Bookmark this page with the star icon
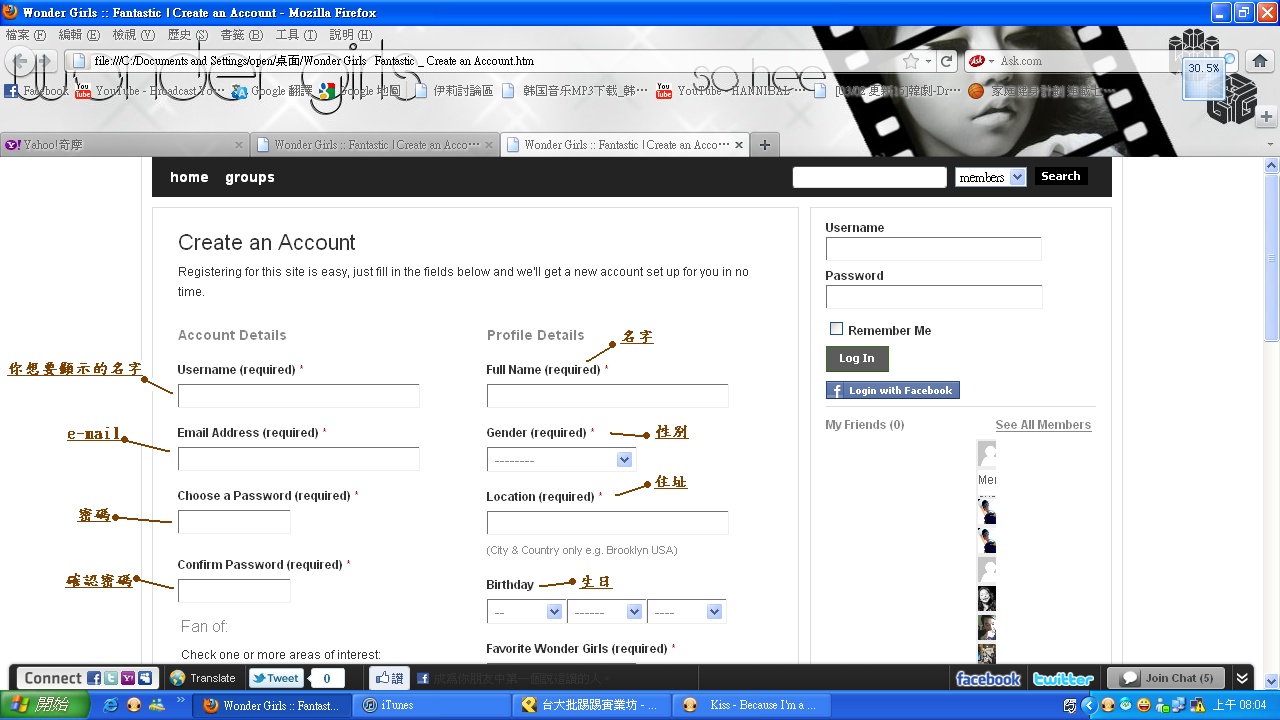 click(911, 61)
